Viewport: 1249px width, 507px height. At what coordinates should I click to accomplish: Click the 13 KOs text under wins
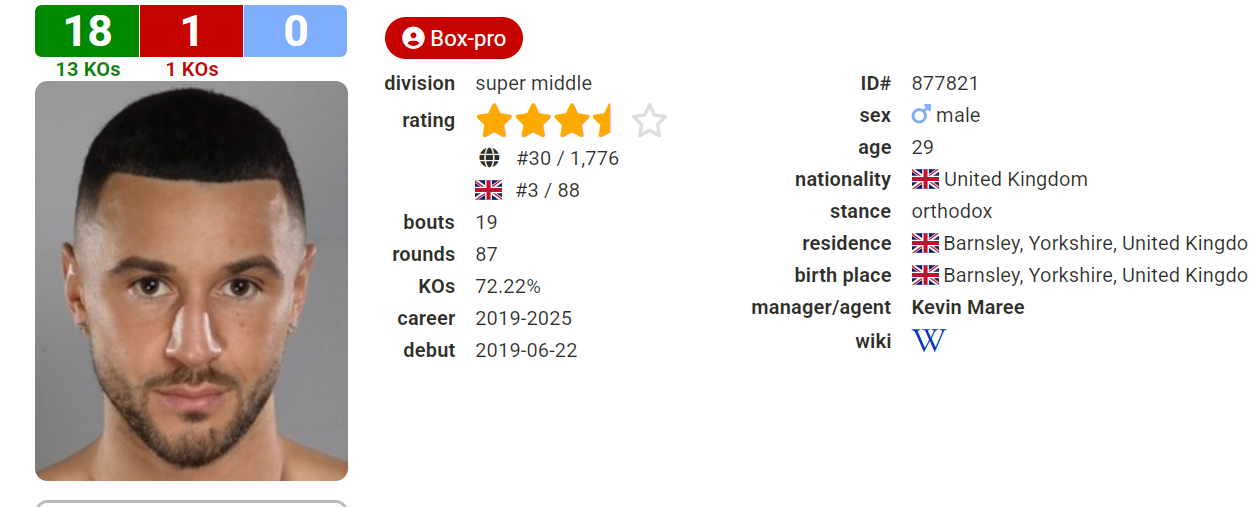click(x=88, y=69)
